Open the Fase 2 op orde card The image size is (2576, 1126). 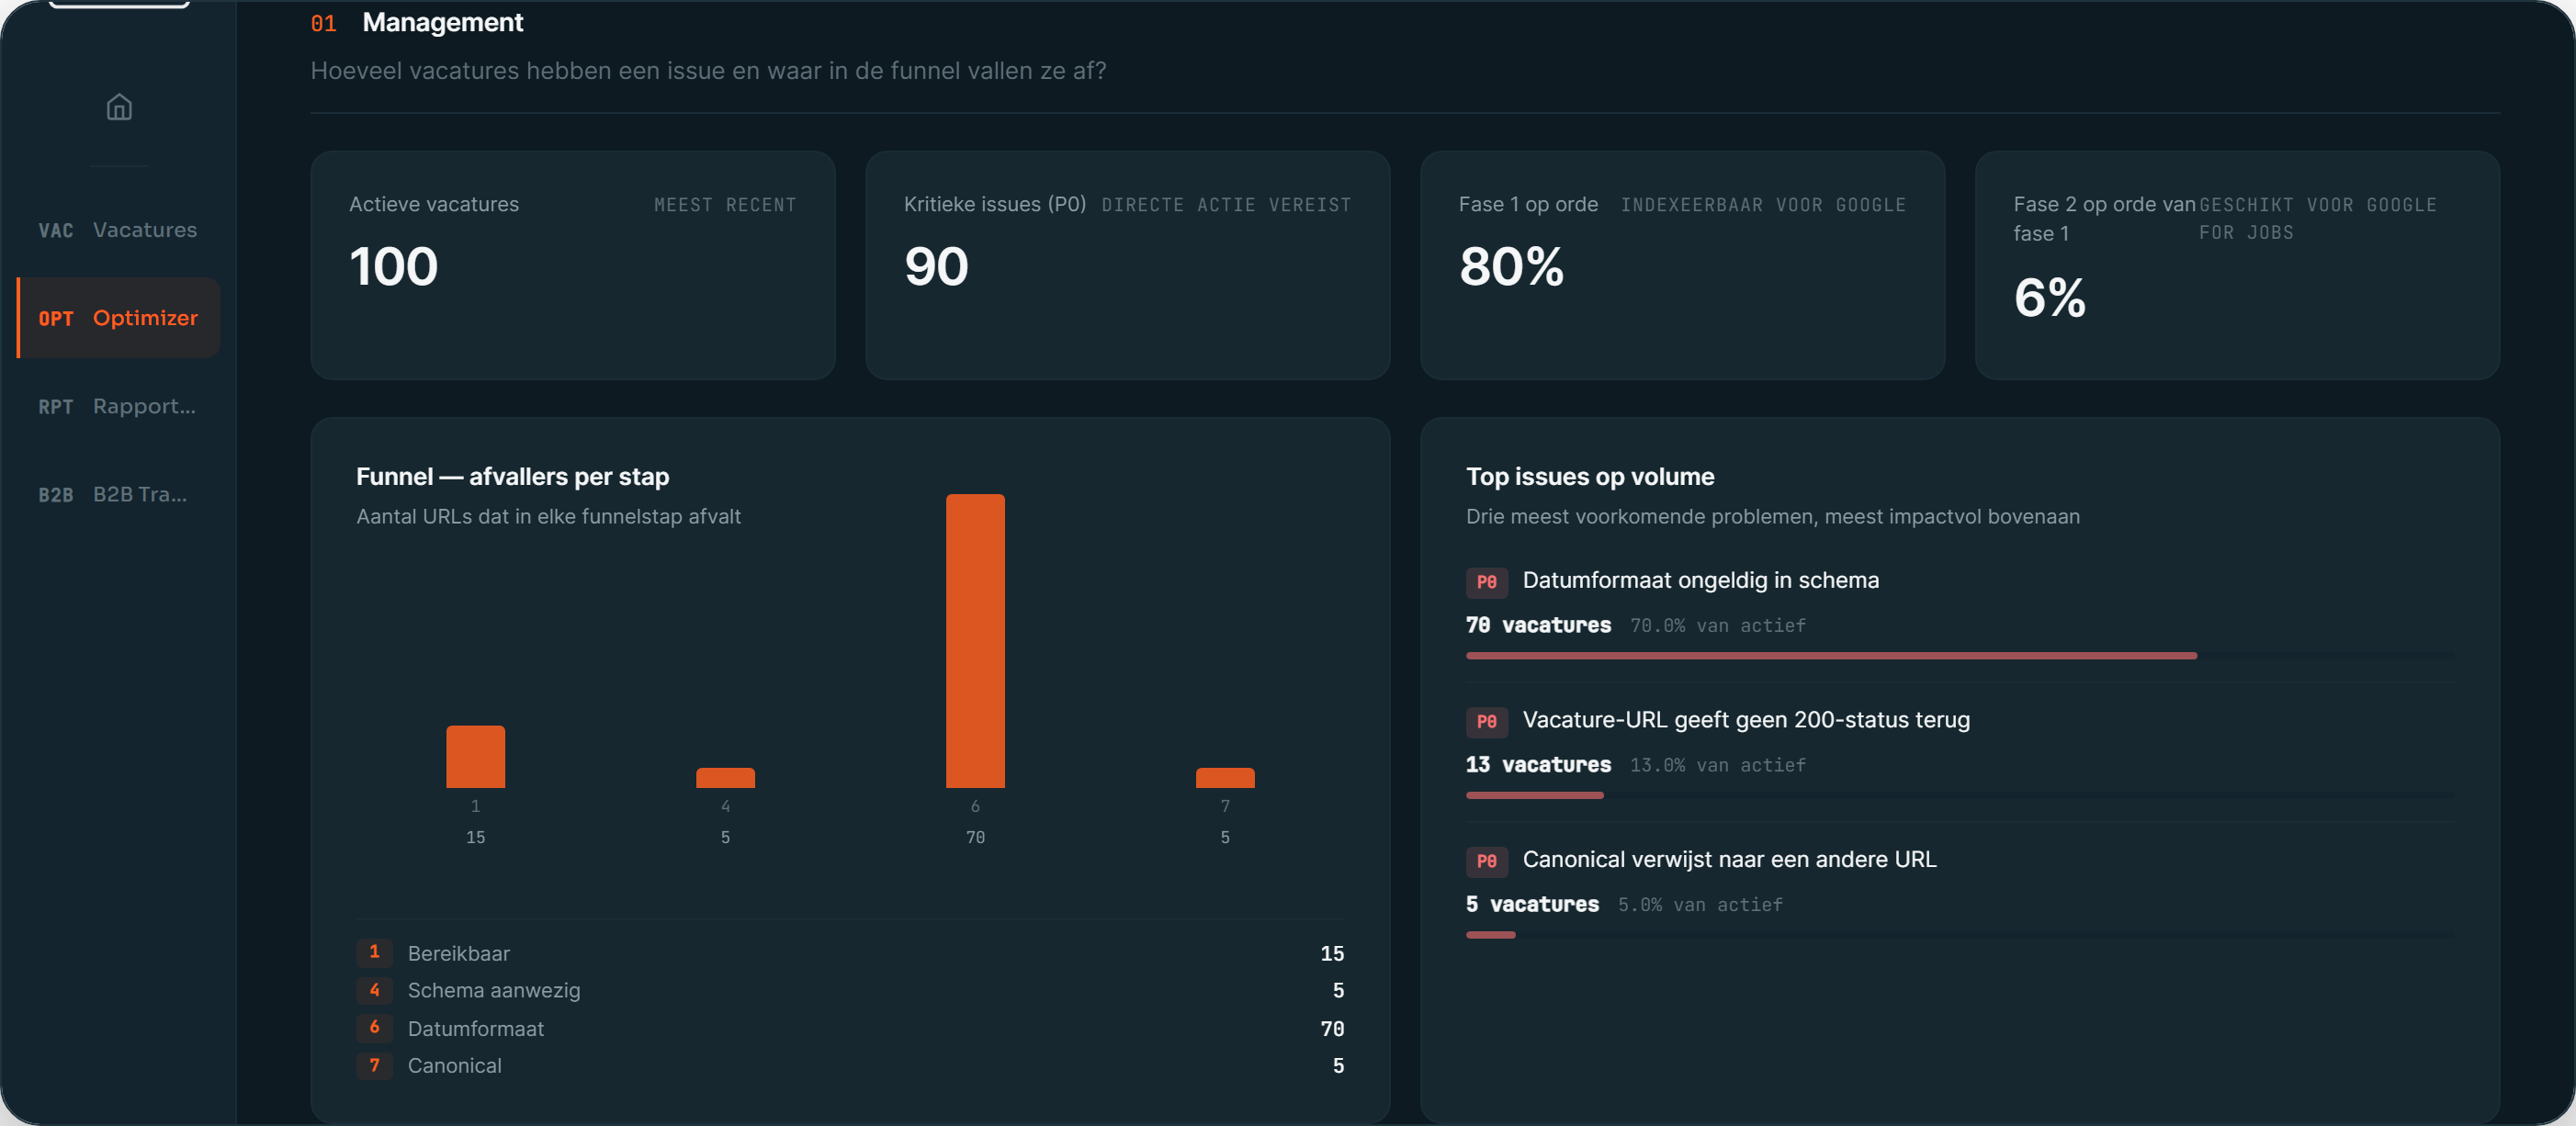click(2237, 265)
